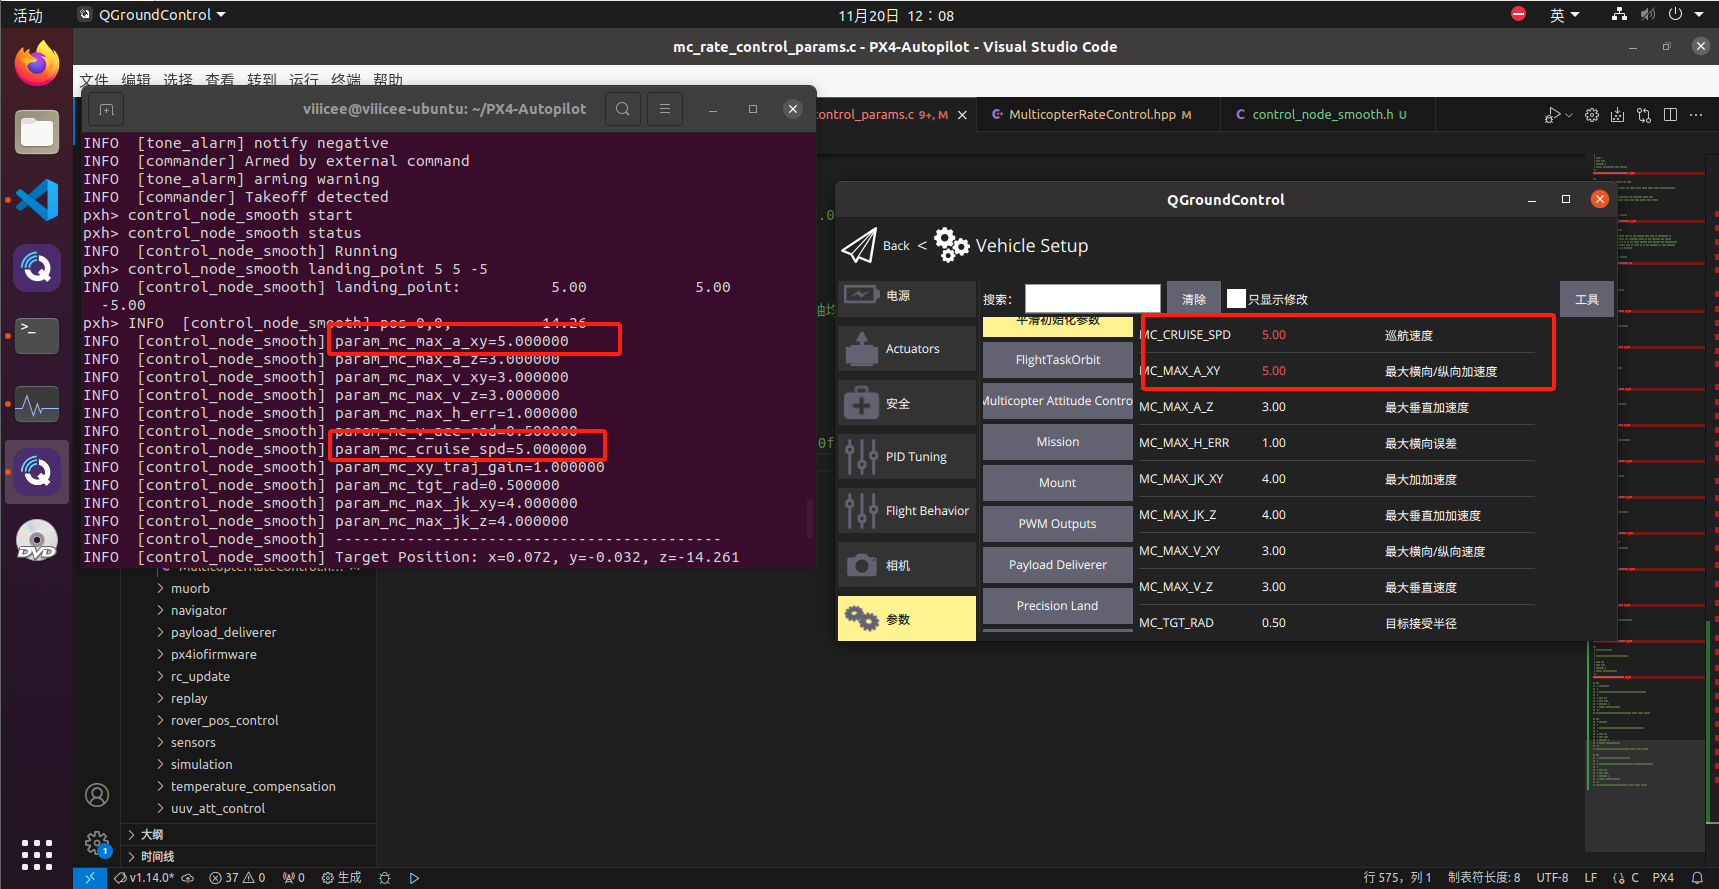Expand the sensors folder
Screen dimensions: 1719x889
click(x=193, y=743)
